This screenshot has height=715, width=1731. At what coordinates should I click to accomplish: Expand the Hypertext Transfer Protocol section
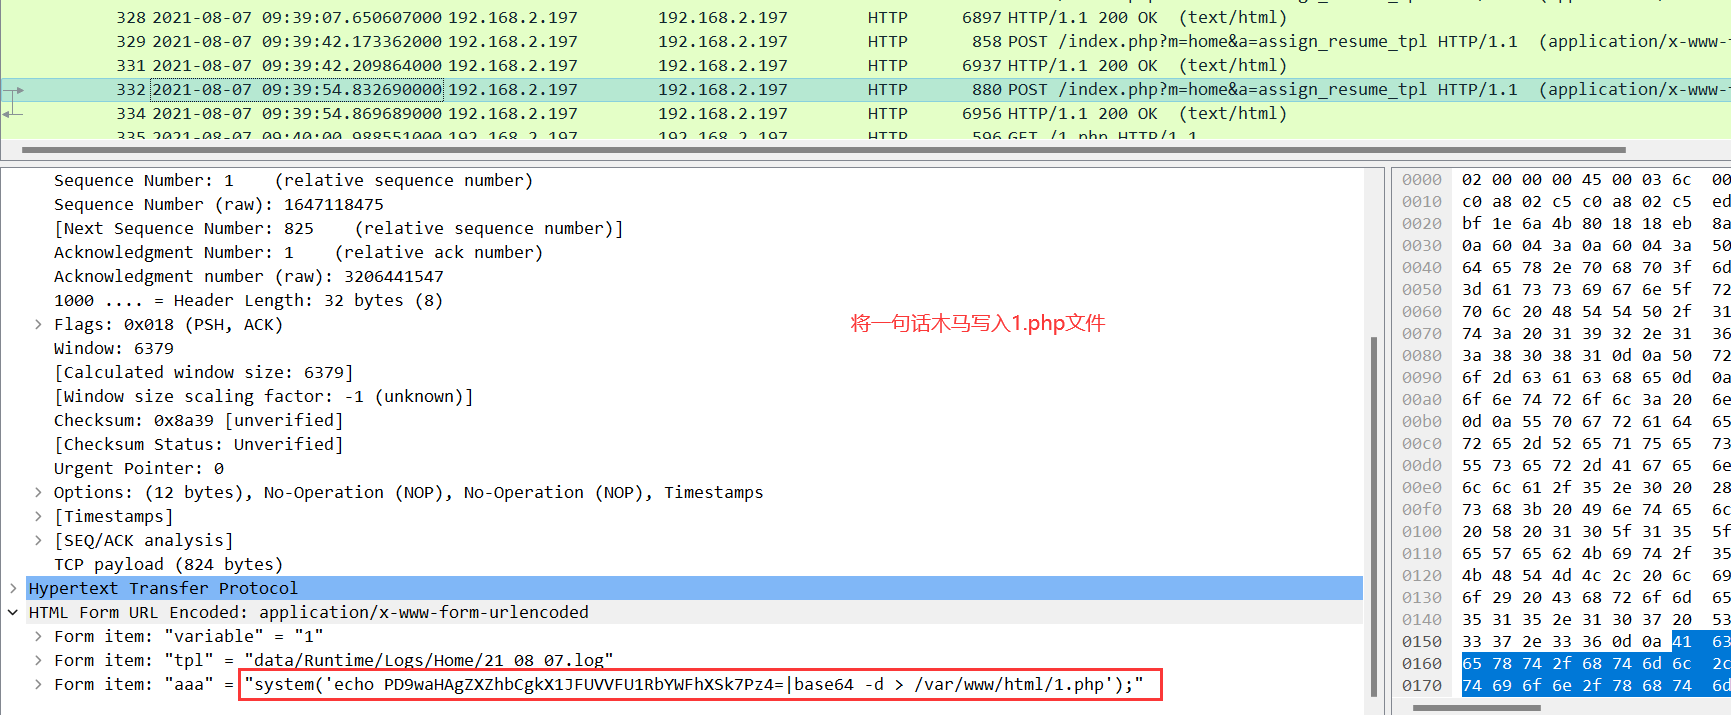click(x=13, y=588)
